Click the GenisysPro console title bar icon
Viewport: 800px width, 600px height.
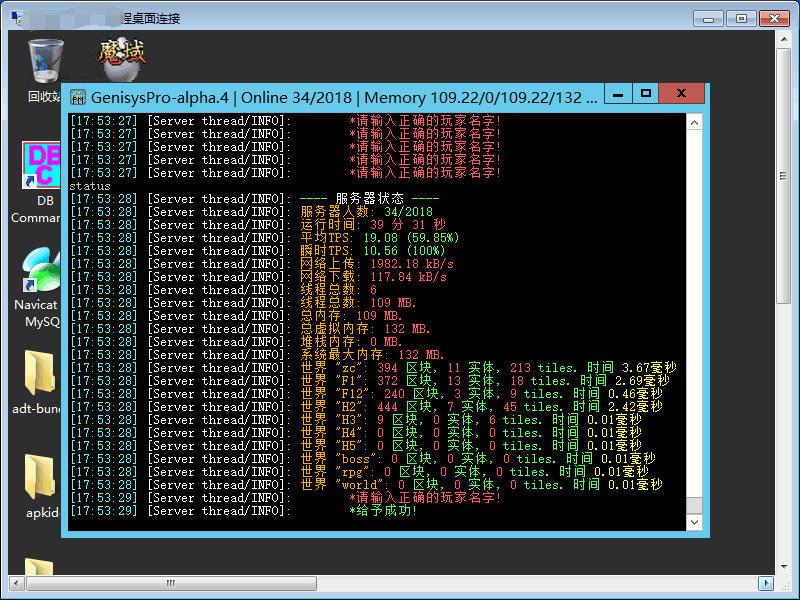(x=78, y=97)
